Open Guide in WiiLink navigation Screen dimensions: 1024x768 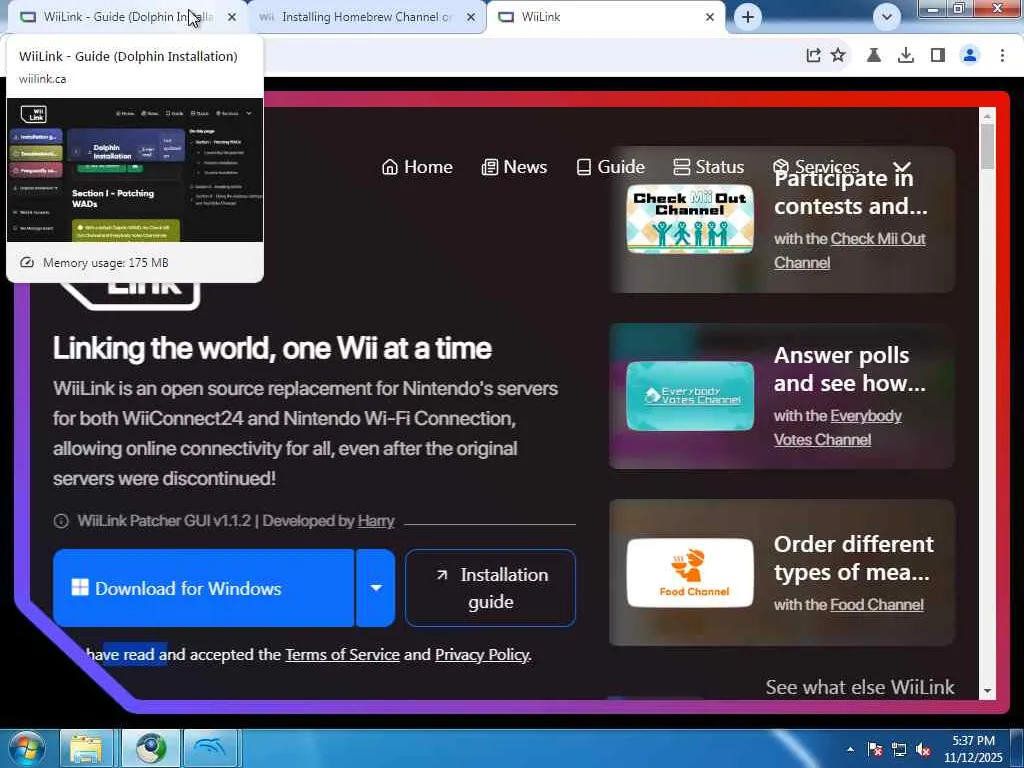[611, 167]
